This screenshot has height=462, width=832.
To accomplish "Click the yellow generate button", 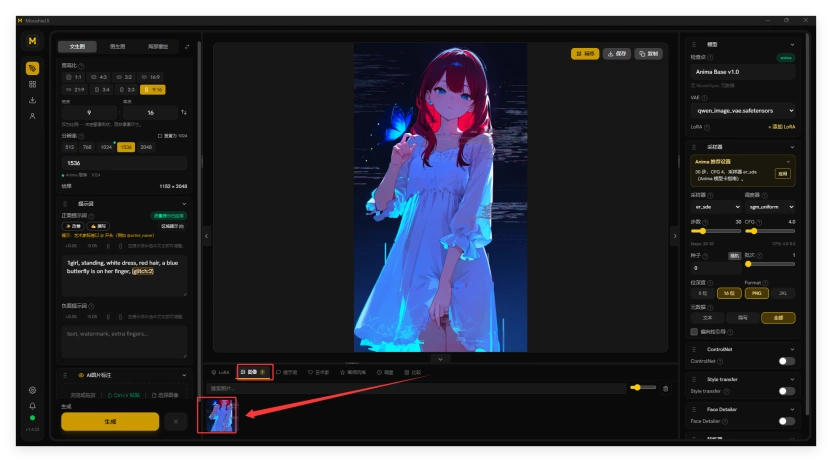I will 110,422.
